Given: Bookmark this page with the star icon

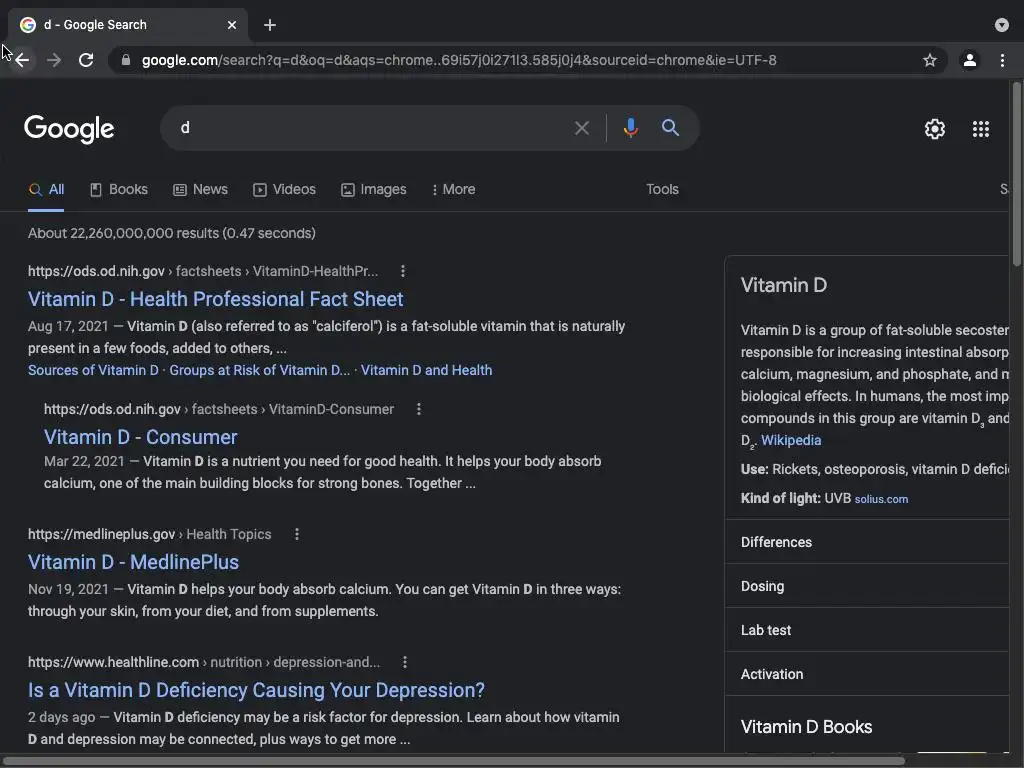Looking at the screenshot, I should tap(930, 60).
